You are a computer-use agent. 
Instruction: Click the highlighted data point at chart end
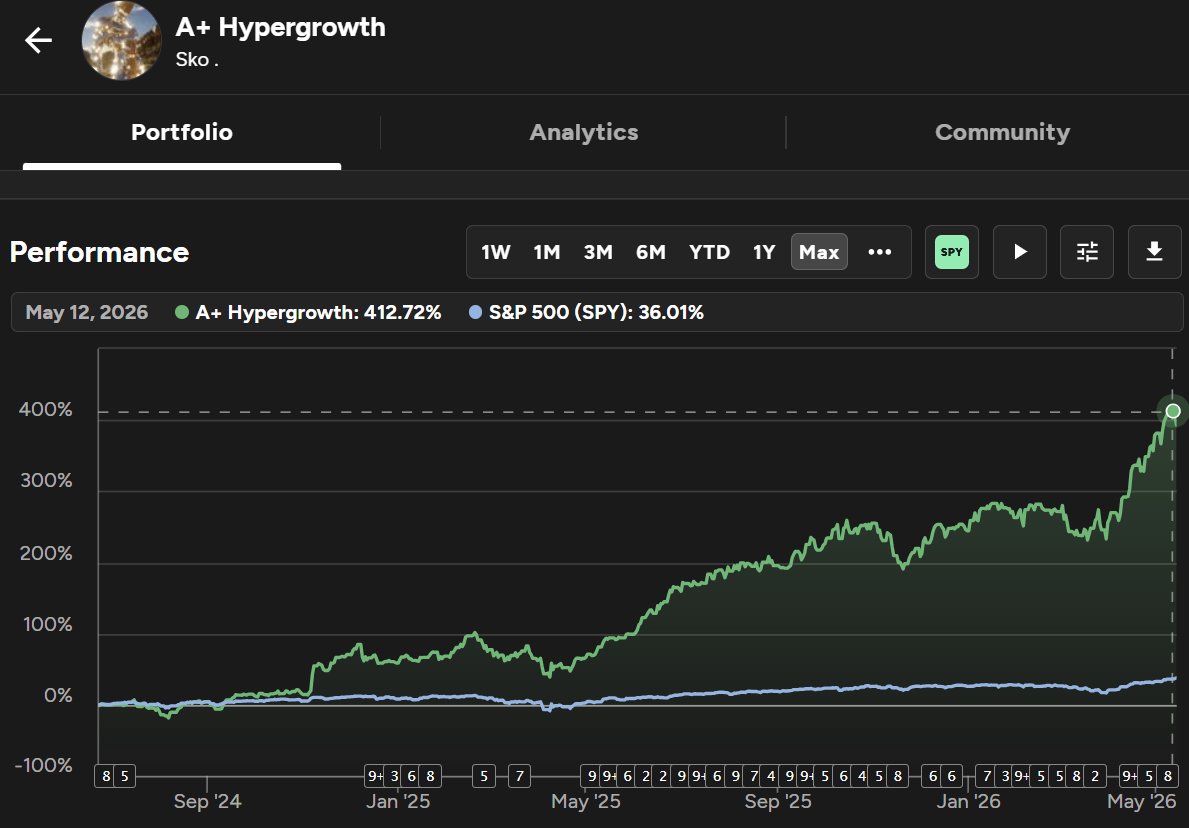click(1173, 411)
